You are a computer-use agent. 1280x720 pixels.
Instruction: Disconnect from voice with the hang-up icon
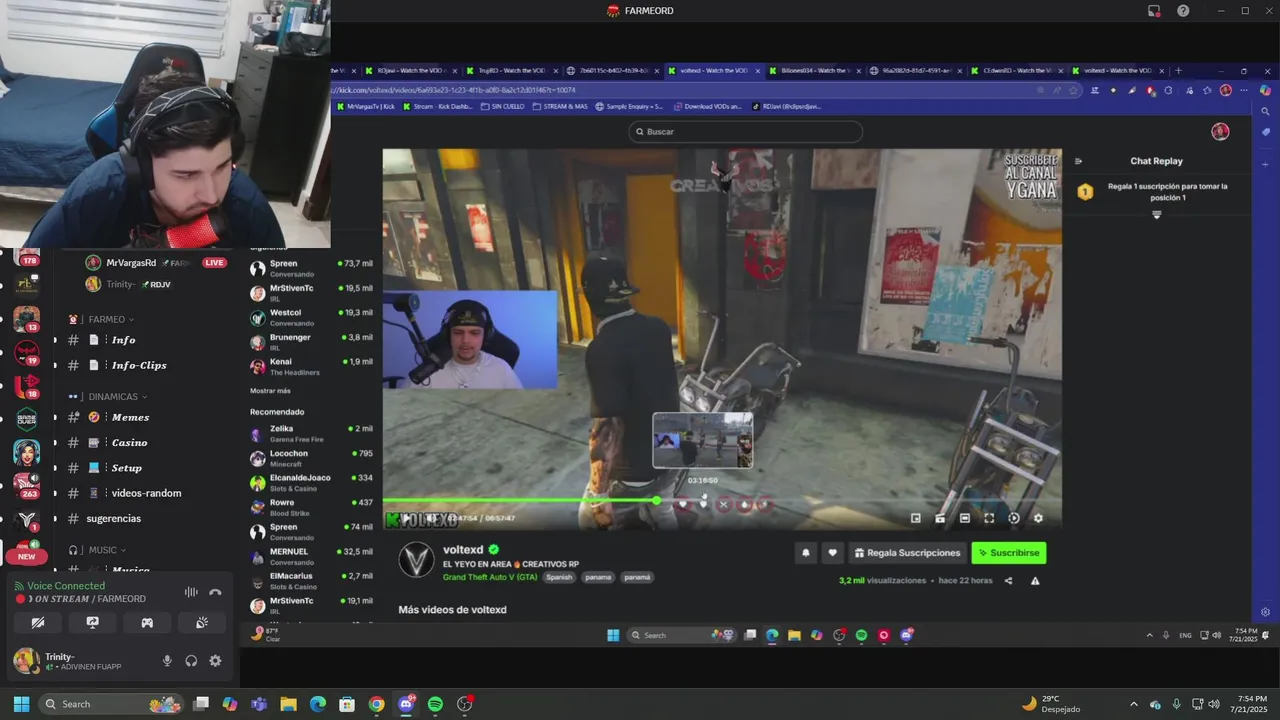[x=215, y=592]
